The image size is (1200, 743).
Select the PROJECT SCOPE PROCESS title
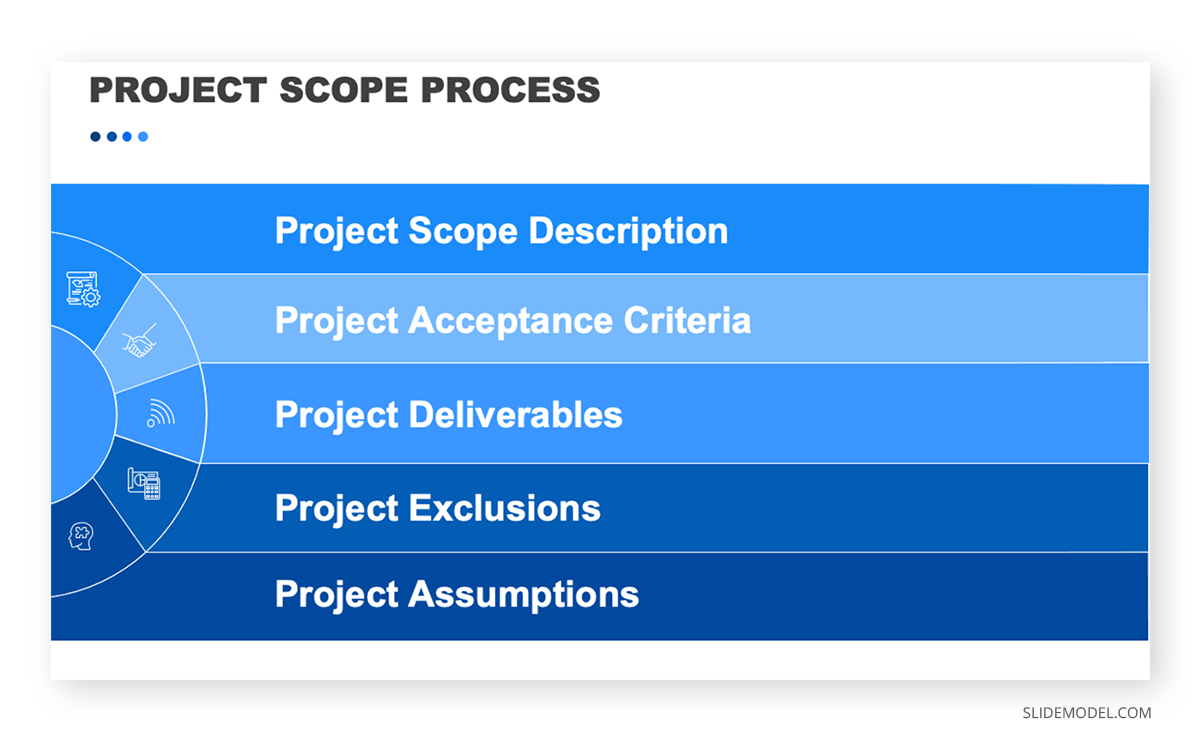[345, 90]
